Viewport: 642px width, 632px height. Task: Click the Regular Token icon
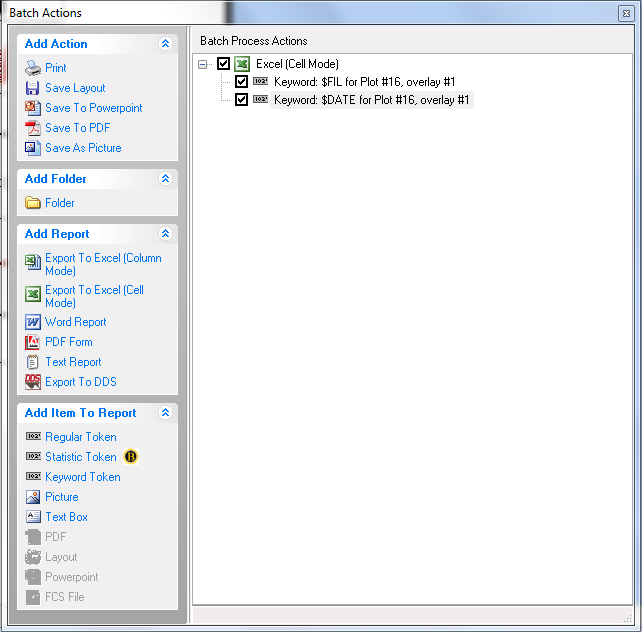(33, 436)
